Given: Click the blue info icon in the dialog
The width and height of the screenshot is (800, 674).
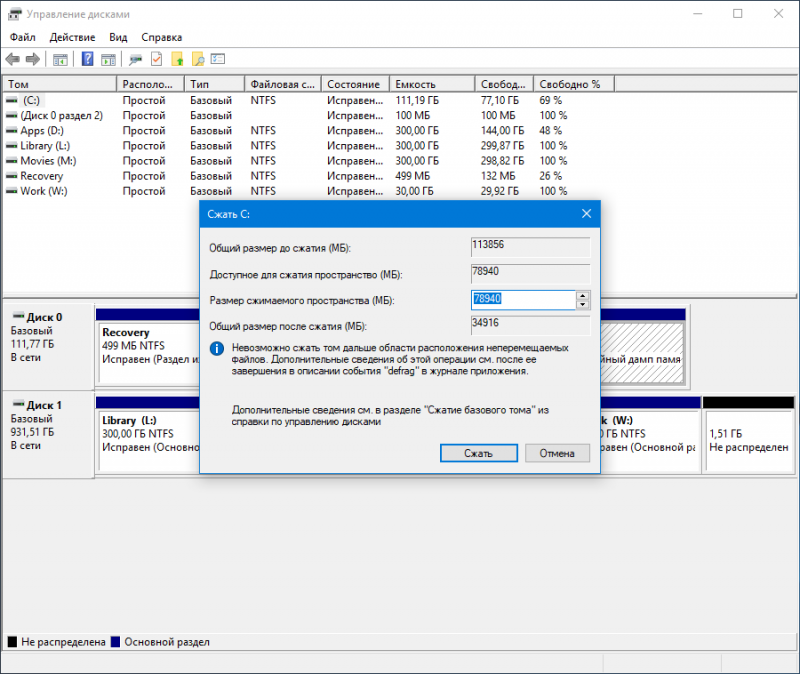Looking at the screenshot, I should click(x=217, y=348).
